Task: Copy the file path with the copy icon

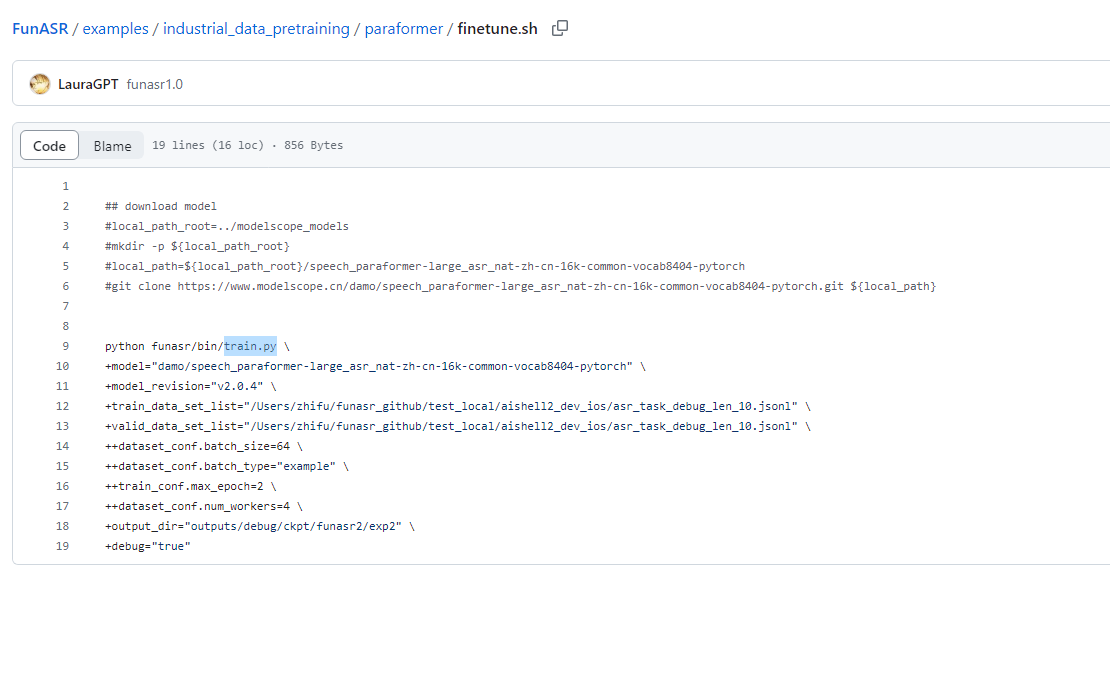Action: [x=560, y=28]
